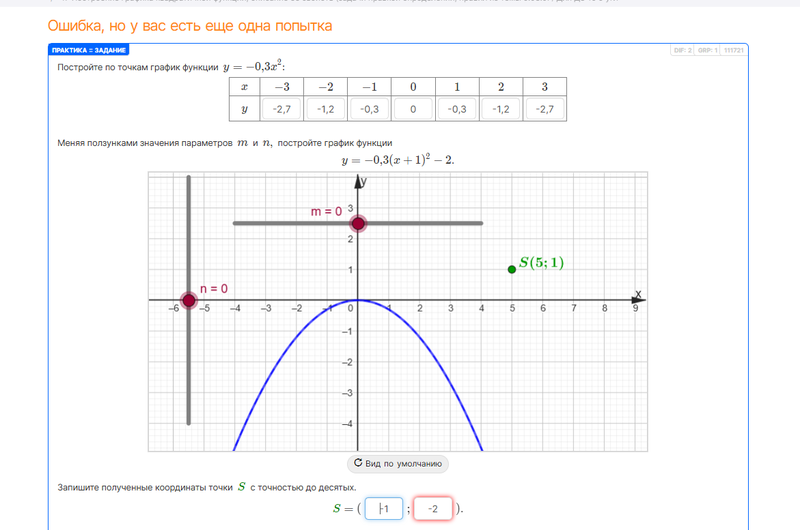Click the y input under x = 0

point(413,109)
